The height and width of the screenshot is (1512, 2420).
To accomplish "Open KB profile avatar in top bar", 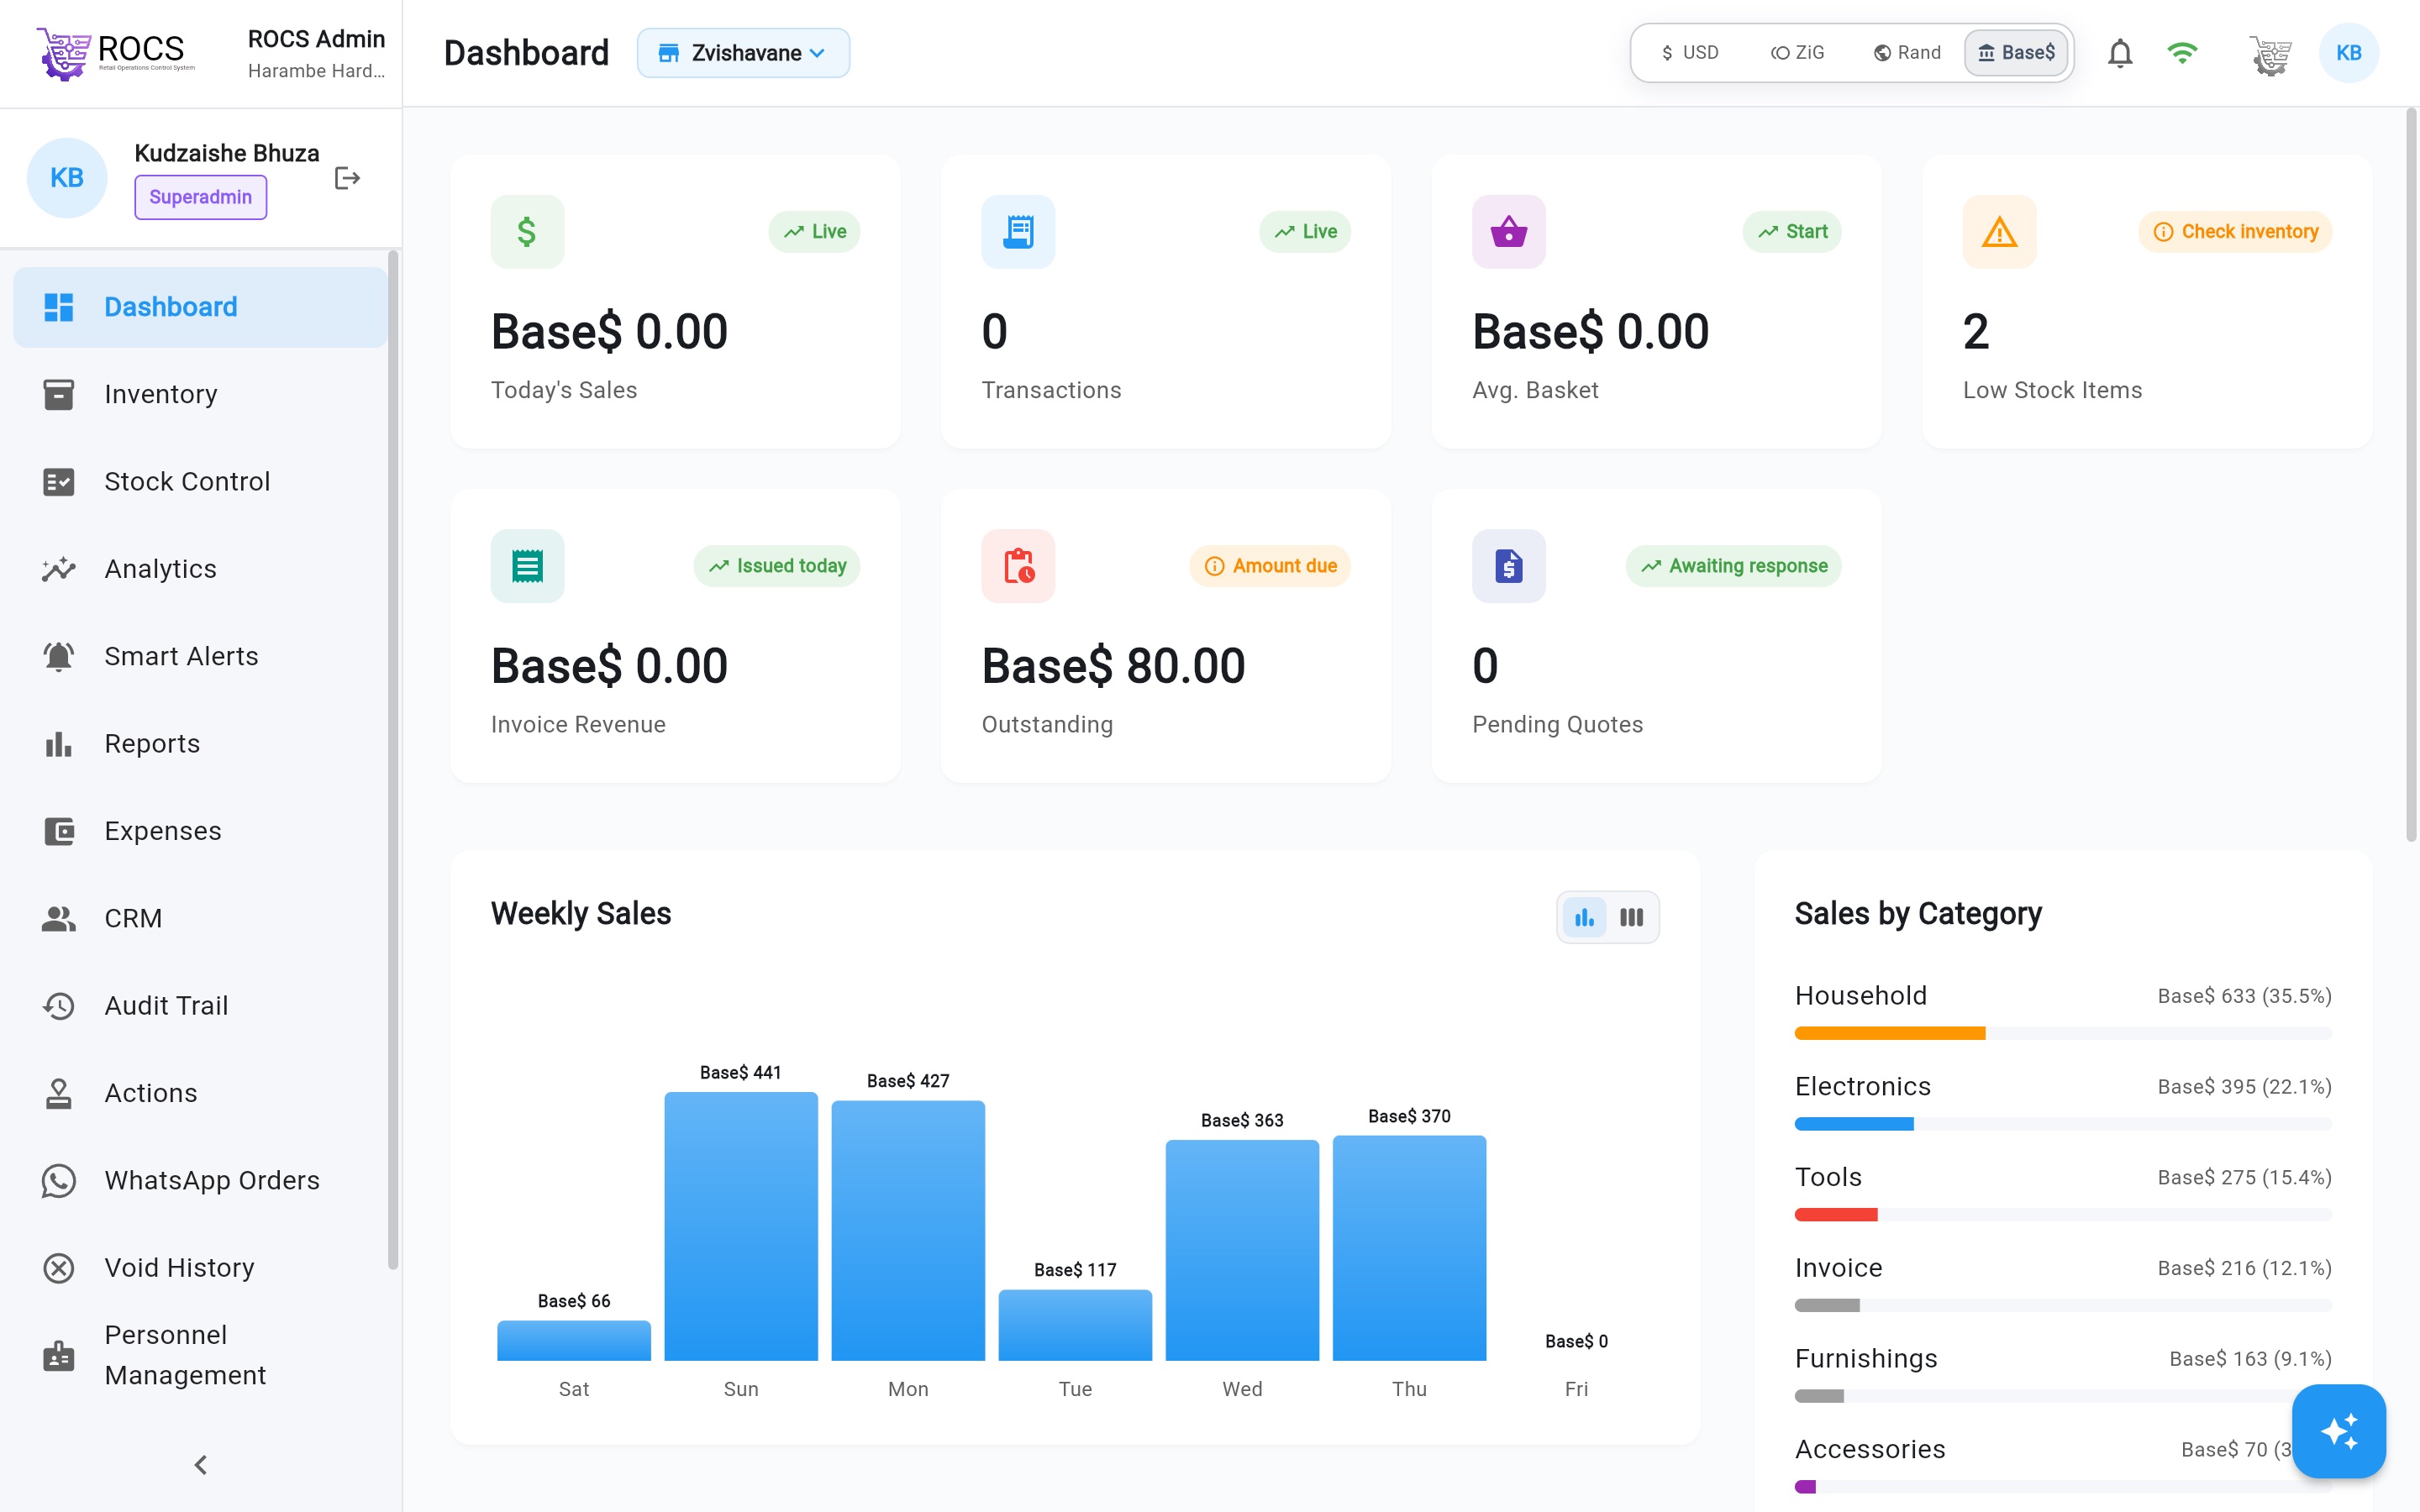I will click(2348, 53).
